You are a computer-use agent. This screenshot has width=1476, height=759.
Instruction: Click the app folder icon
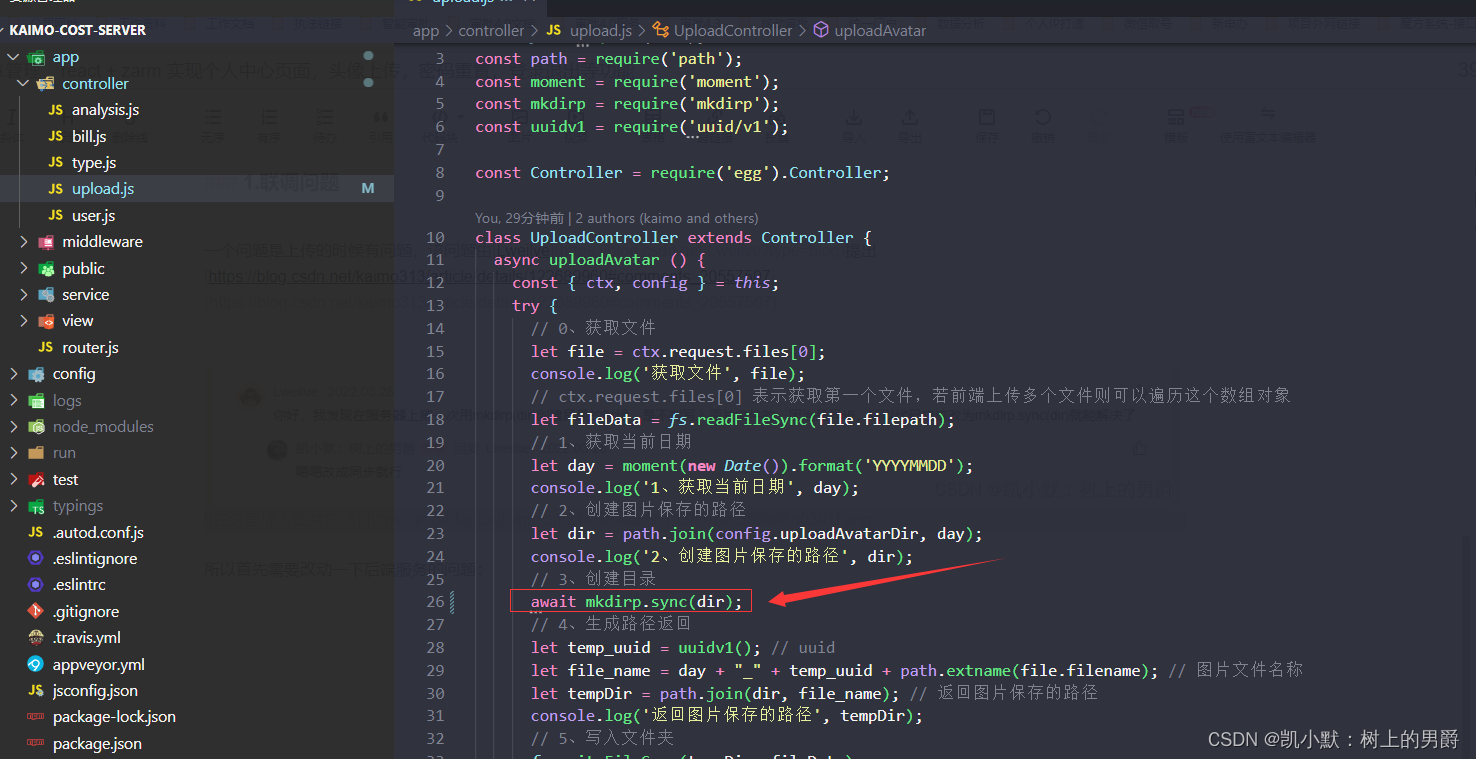36,57
